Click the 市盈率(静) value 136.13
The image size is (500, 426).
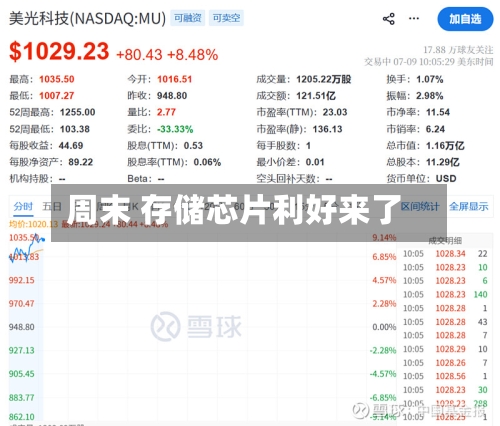[328, 129]
